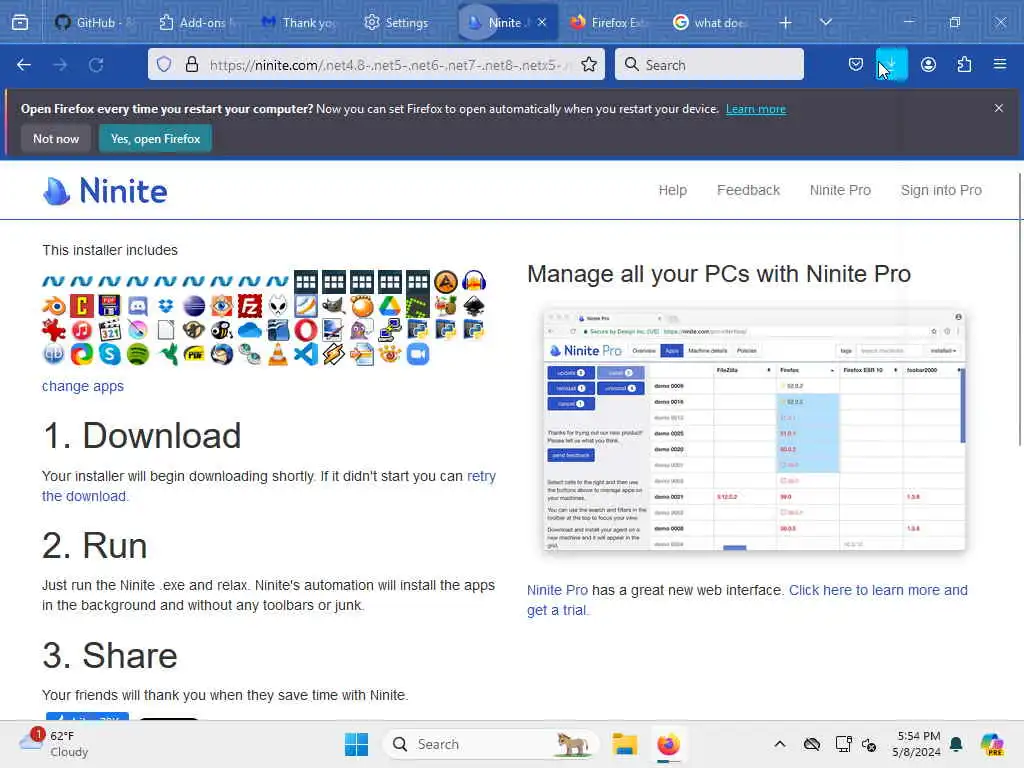The image size is (1024, 768).
Task: Click the Ninite logo
Action: click(105, 191)
